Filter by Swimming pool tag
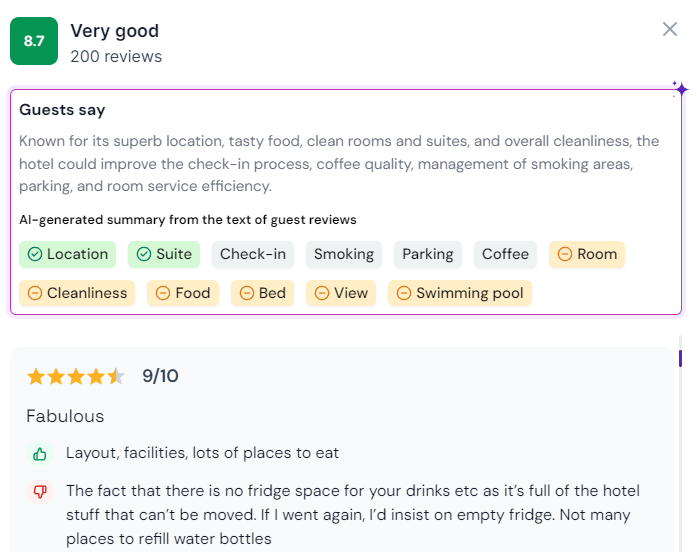 click(x=460, y=293)
